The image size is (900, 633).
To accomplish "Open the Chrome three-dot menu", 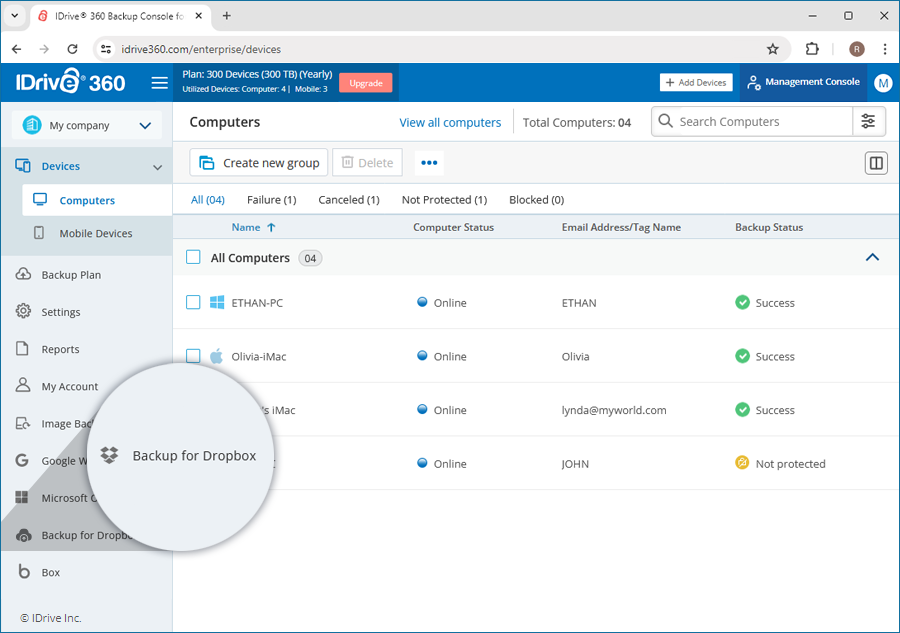I will point(885,49).
